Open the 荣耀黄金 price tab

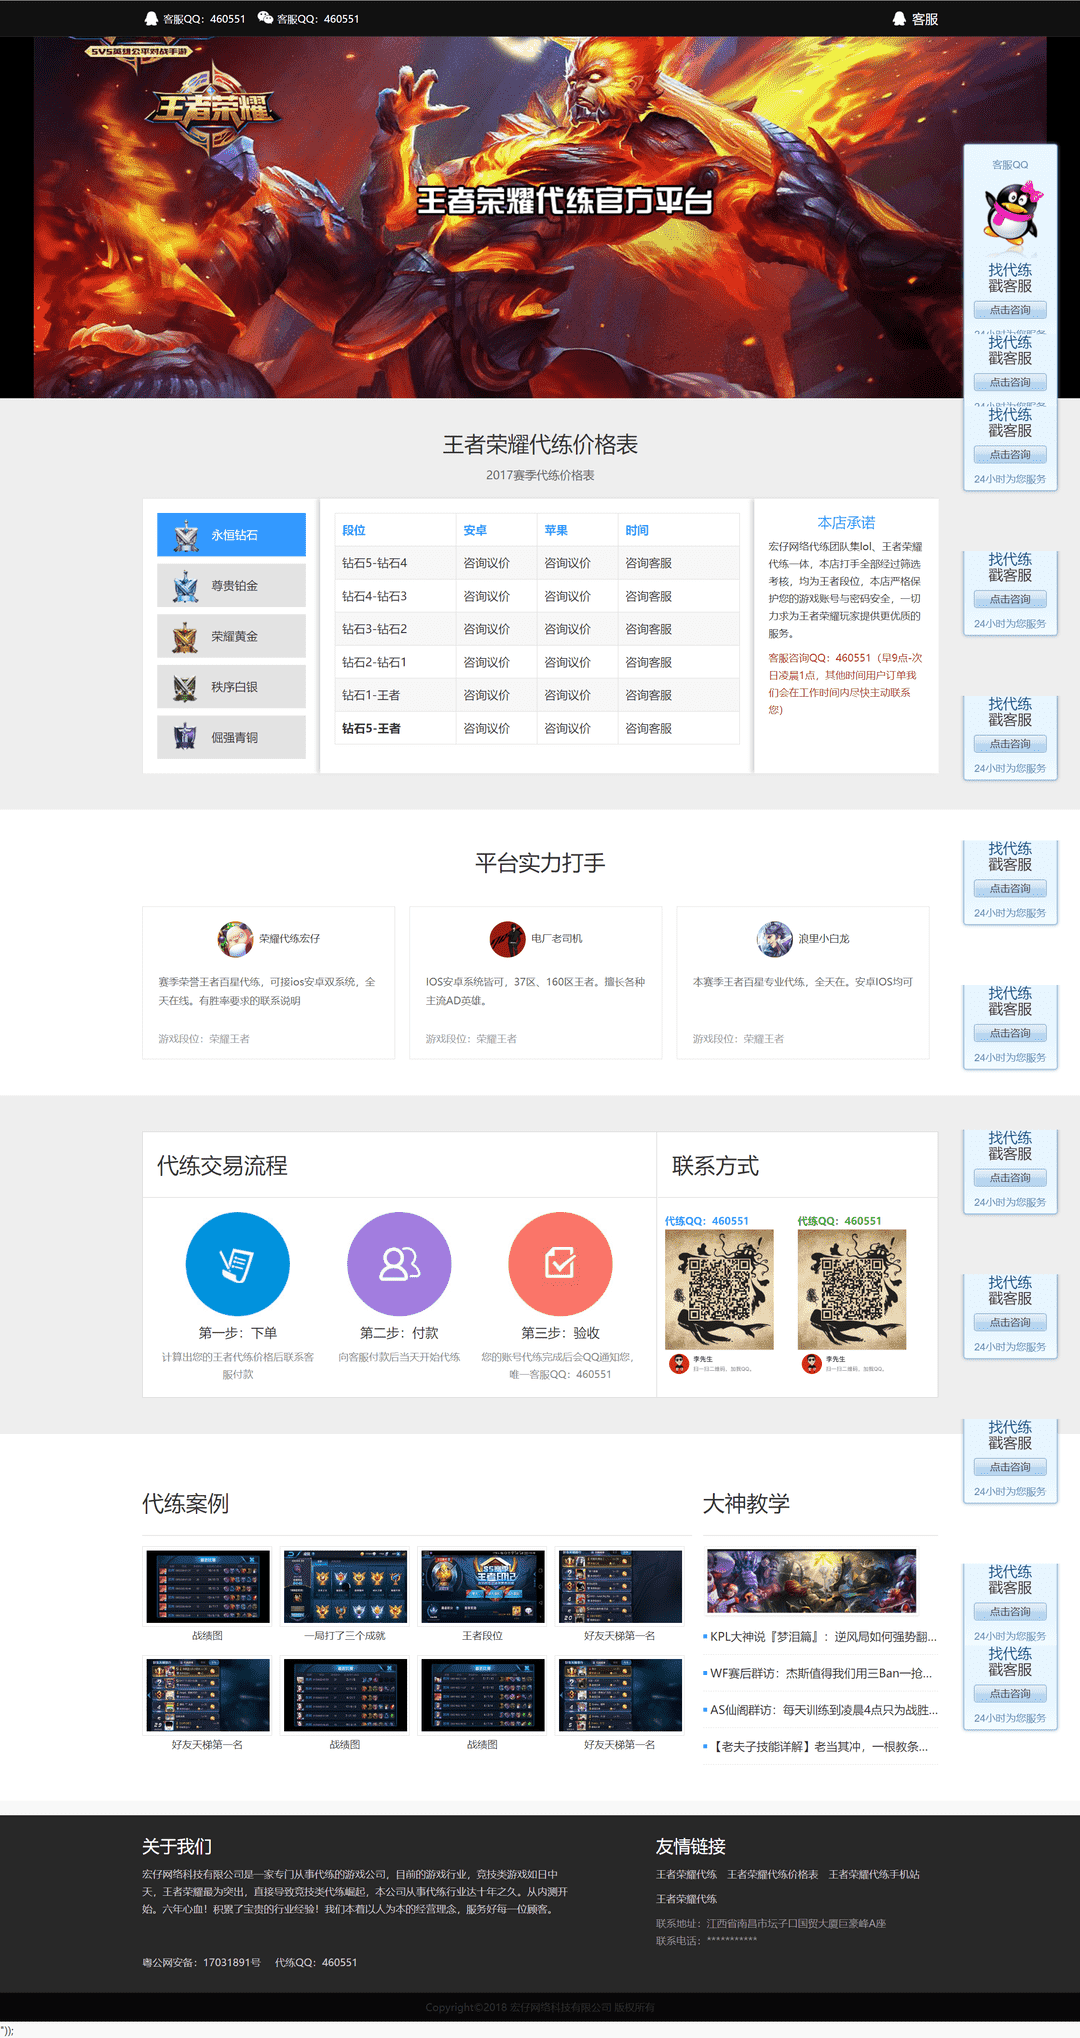coord(231,636)
